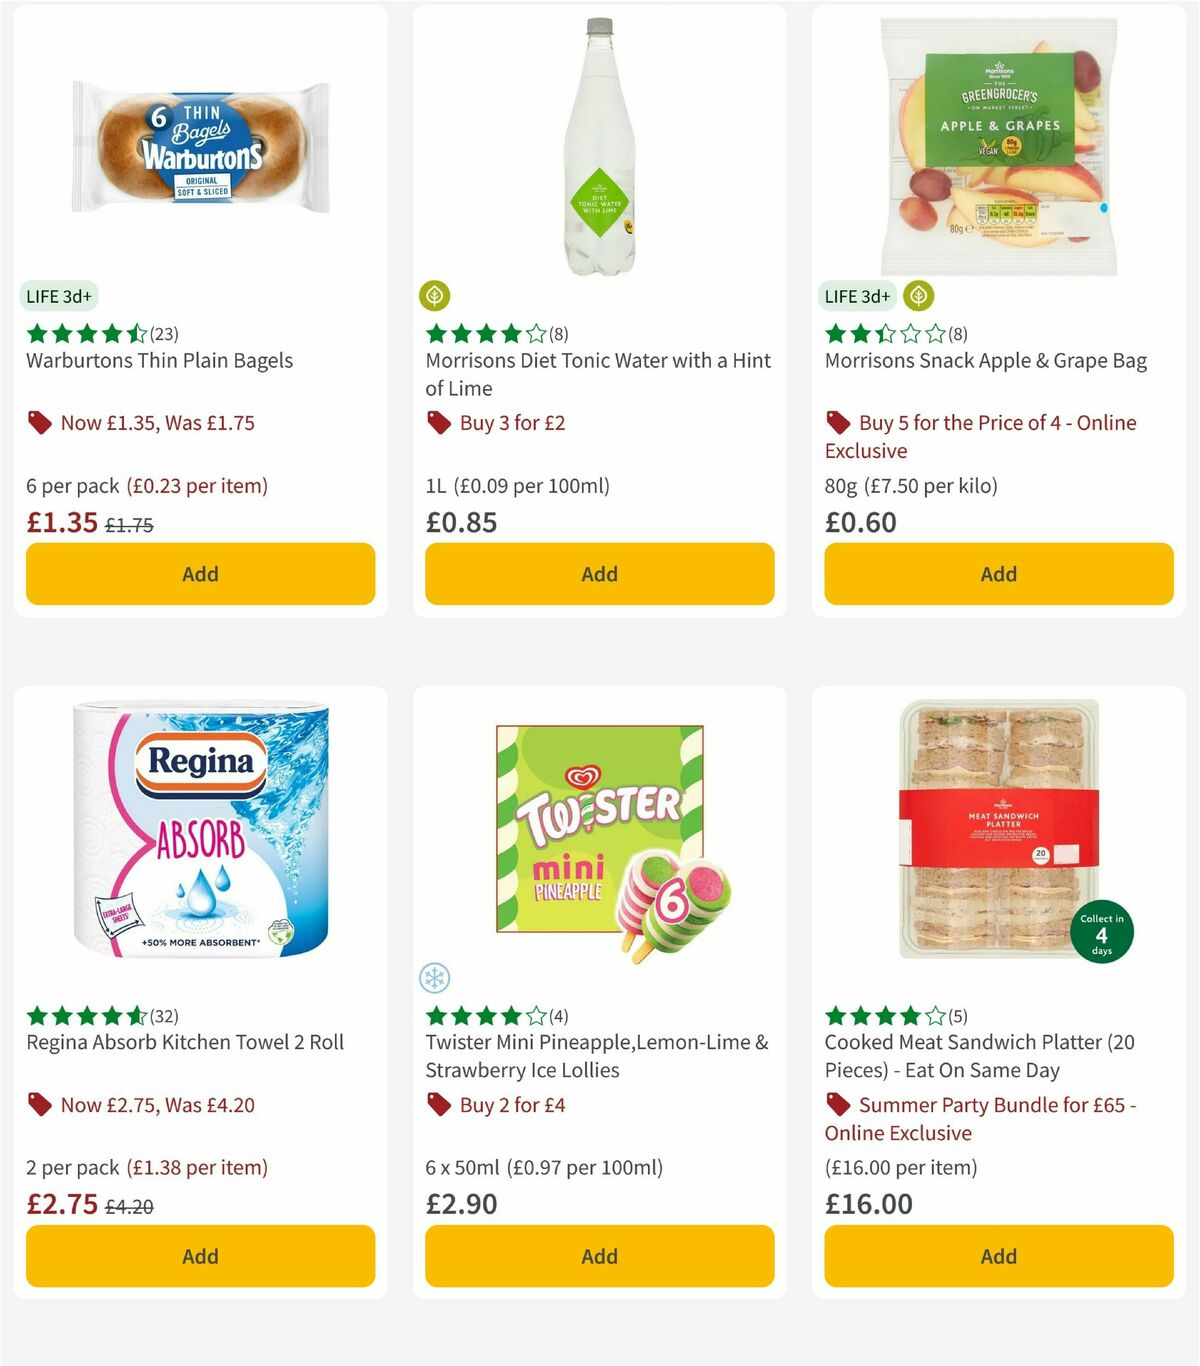The image size is (1200, 1366).
Task: Select the LIFE 3d+ badge on Apple & Grape Bag
Action: [856, 296]
